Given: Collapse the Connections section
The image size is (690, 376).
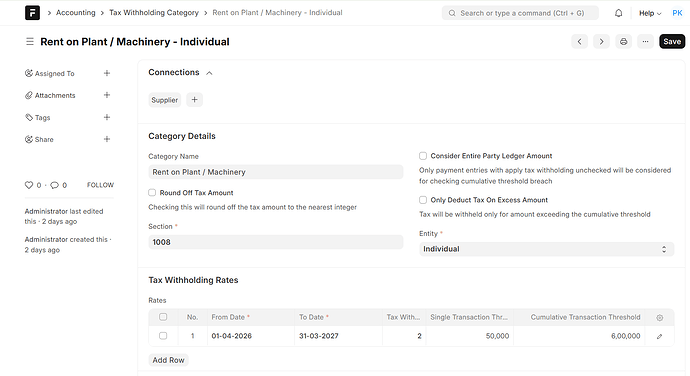Looking at the screenshot, I should tap(209, 73).
